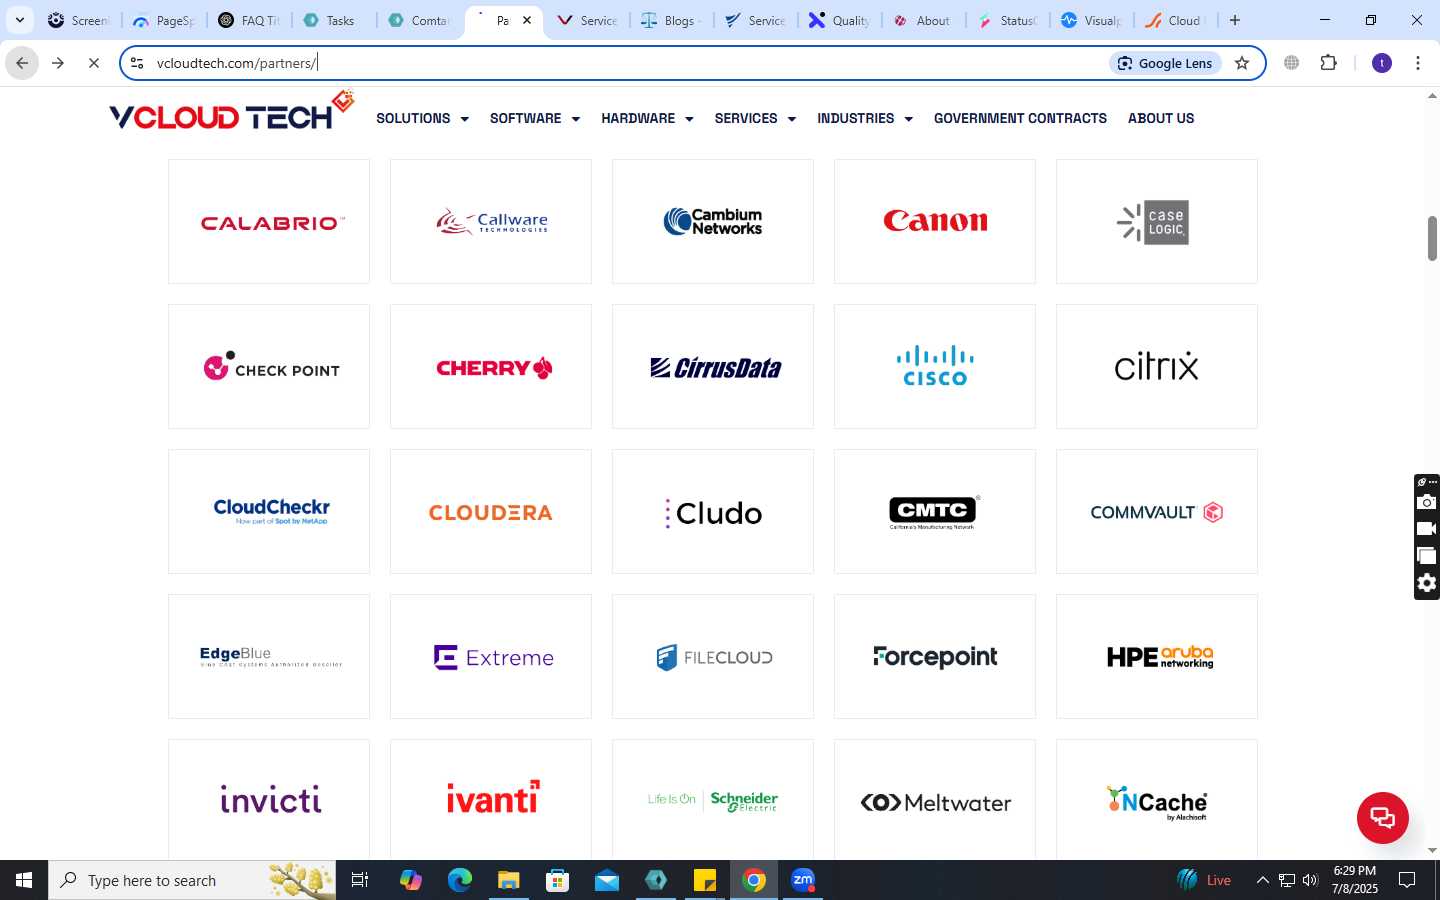Open the Check Point partner card
The height and width of the screenshot is (900, 1440).
[269, 366]
